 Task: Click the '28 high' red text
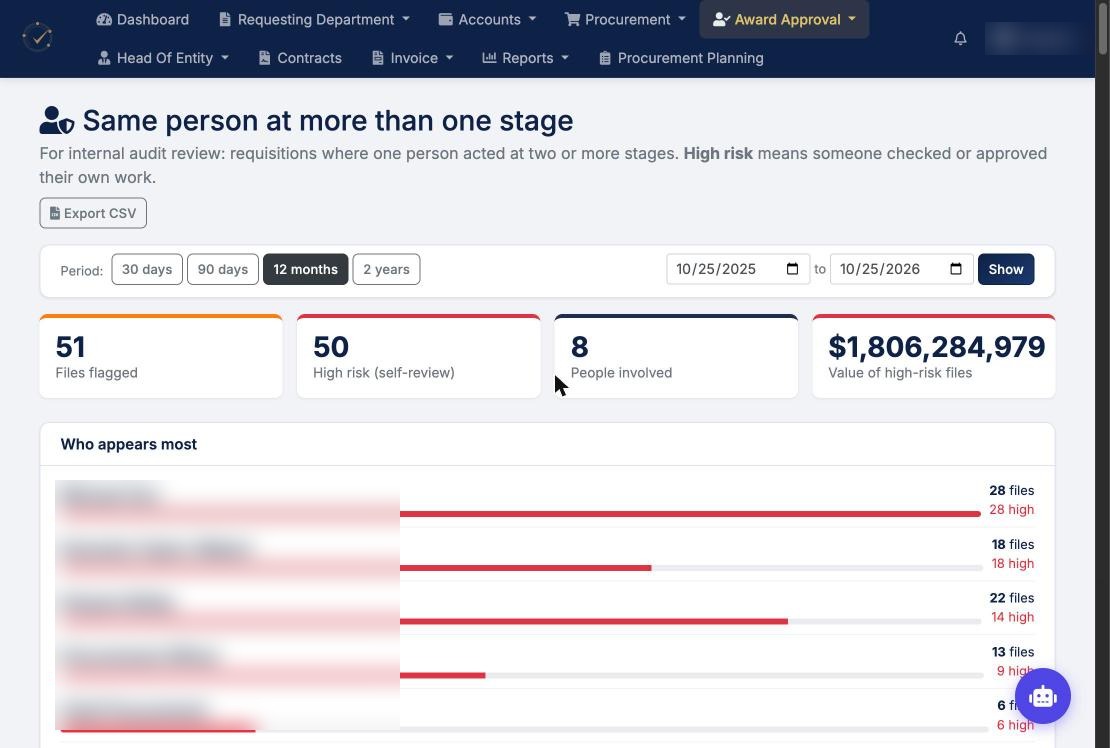[1012, 510]
